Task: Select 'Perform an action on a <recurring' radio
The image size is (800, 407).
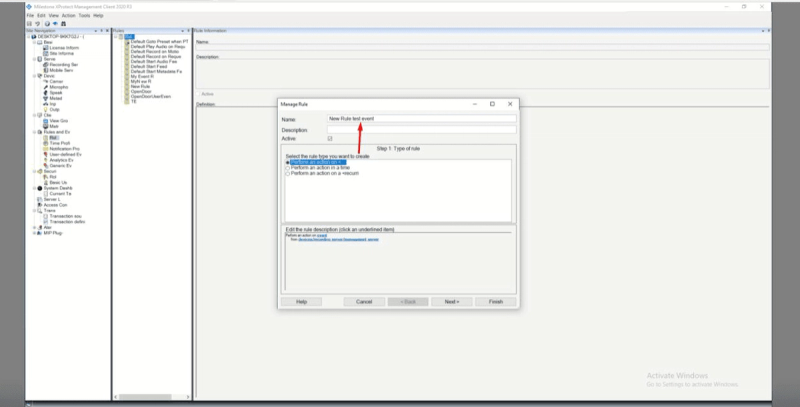Action: click(x=288, y=174)
